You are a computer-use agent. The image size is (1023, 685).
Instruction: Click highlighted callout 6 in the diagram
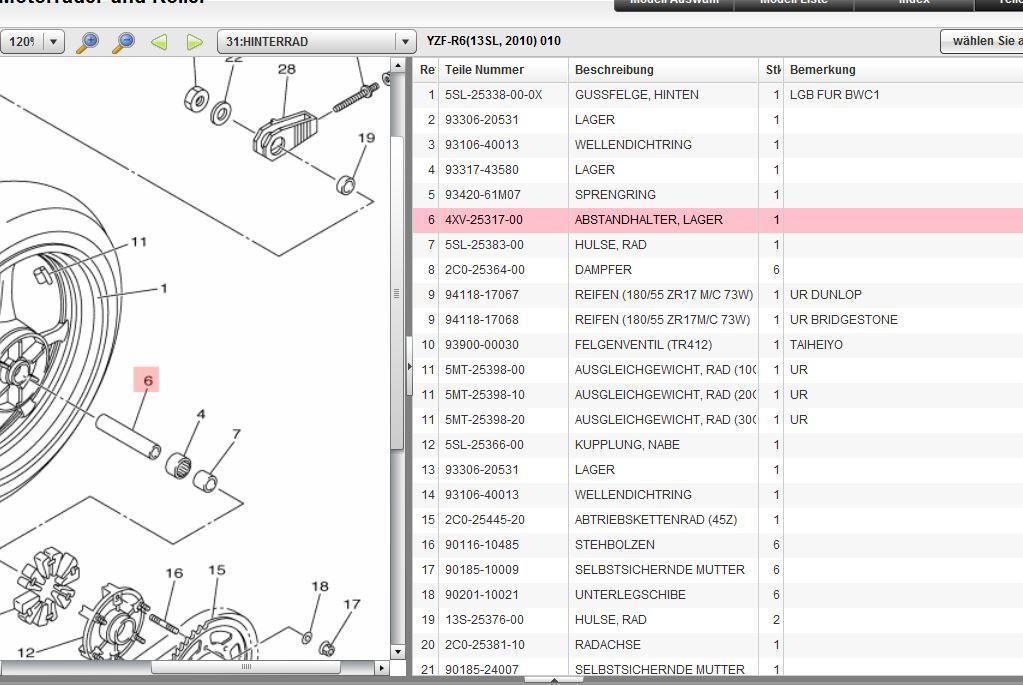coord(147,380)
